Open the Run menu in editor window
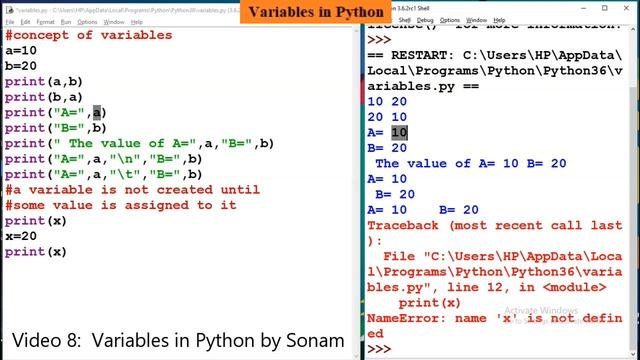The image size is (640, 360). point(66,22)
